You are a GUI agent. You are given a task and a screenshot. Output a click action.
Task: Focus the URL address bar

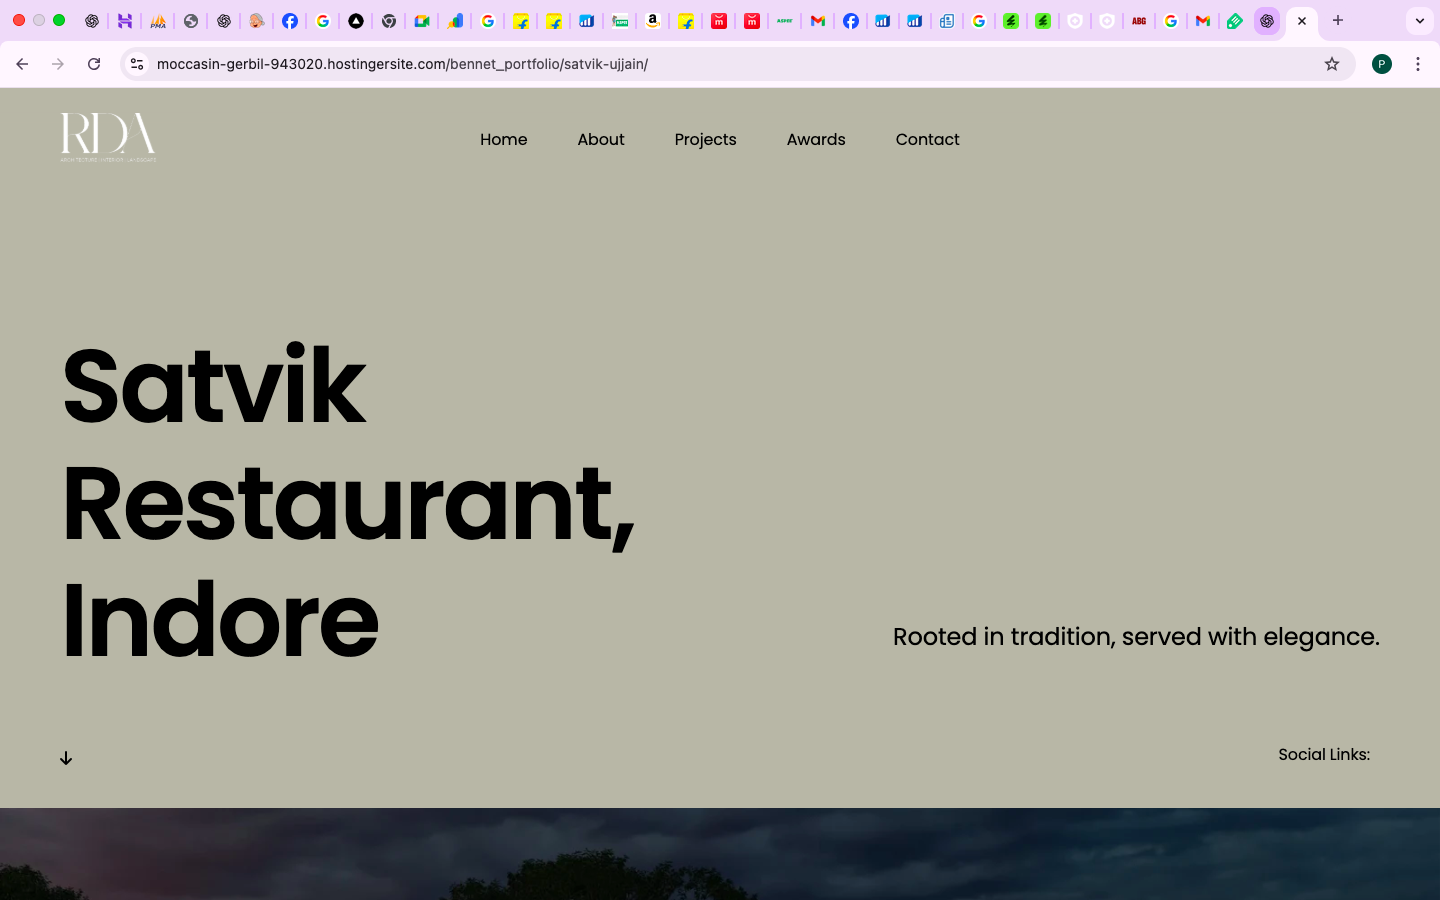click(700, 64)
